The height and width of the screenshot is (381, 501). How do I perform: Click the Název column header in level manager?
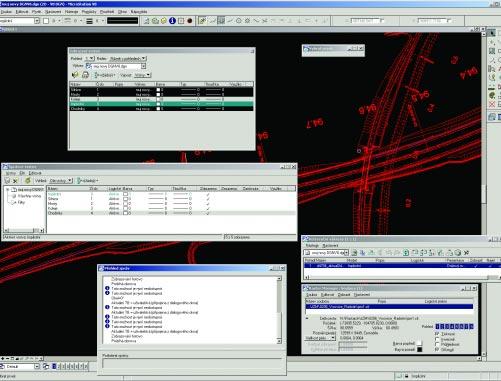point(68,189)
